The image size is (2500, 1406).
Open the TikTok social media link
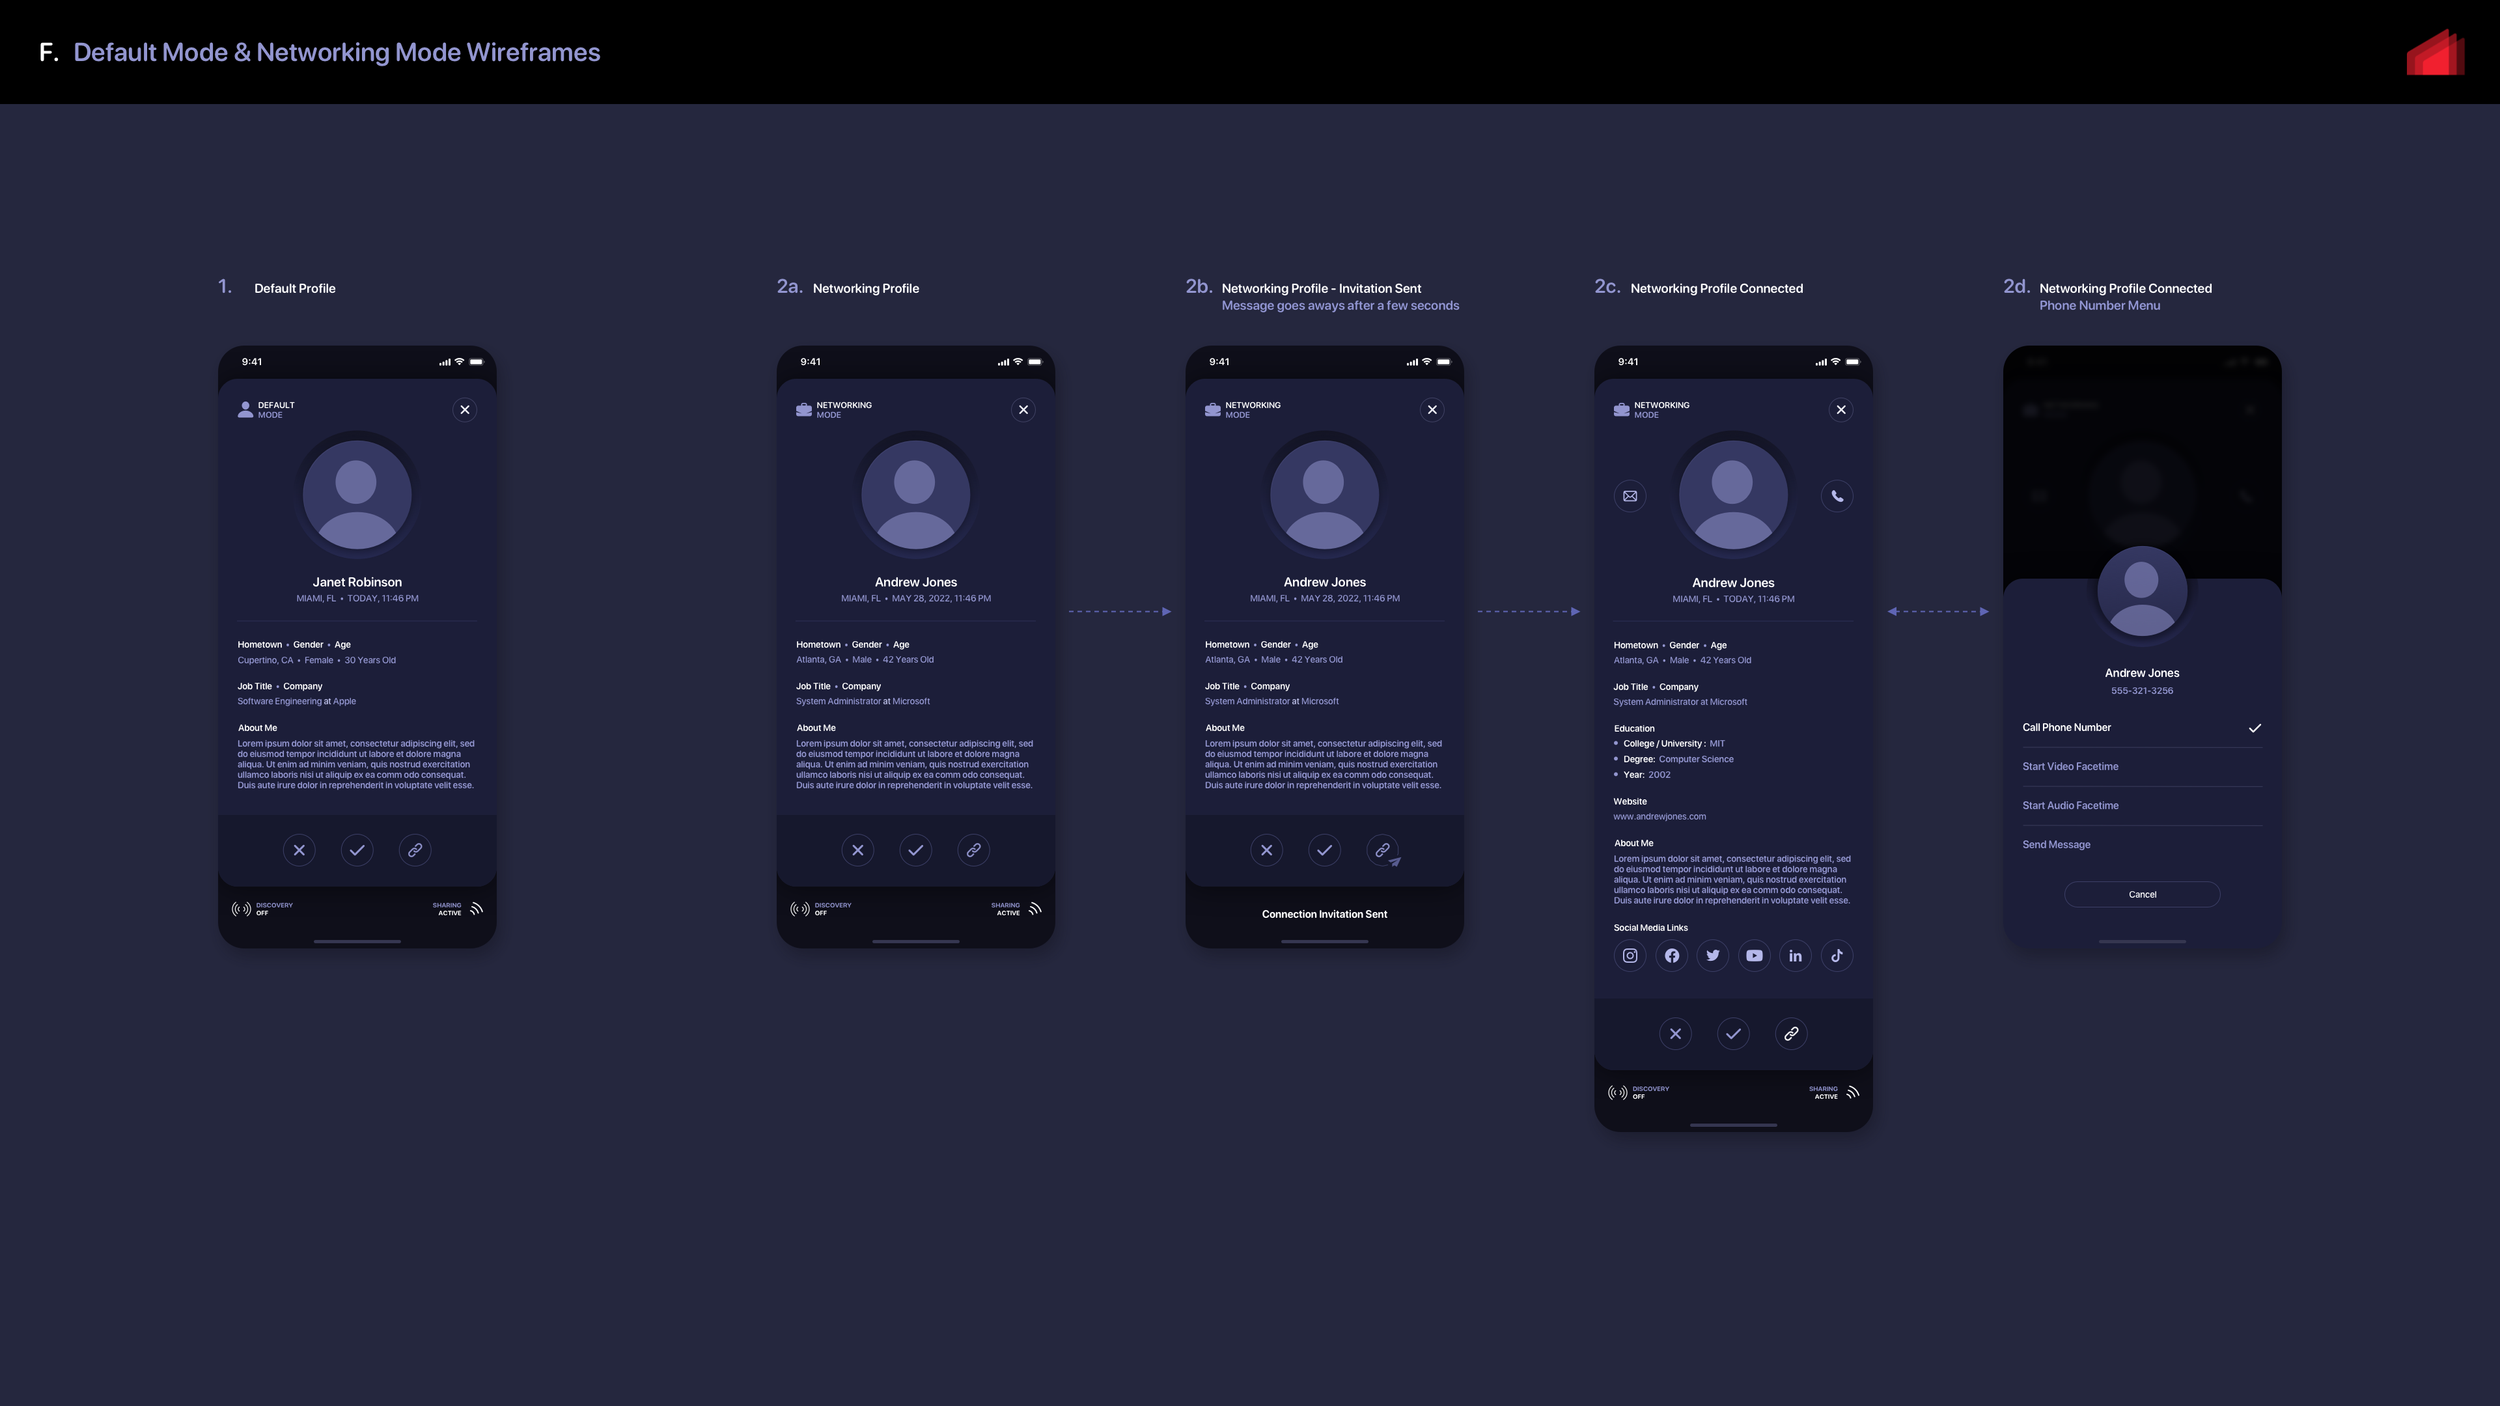tap(1837, 956)
